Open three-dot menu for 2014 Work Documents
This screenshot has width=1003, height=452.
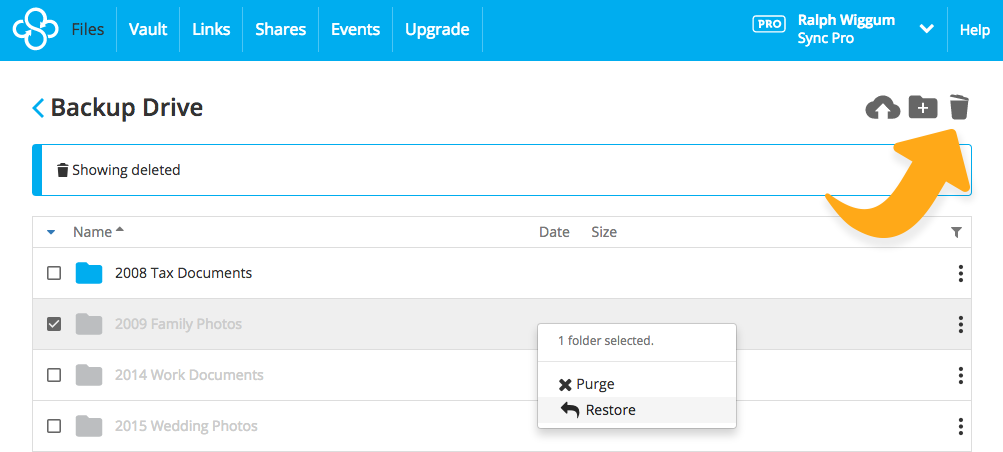coord(960,375)
